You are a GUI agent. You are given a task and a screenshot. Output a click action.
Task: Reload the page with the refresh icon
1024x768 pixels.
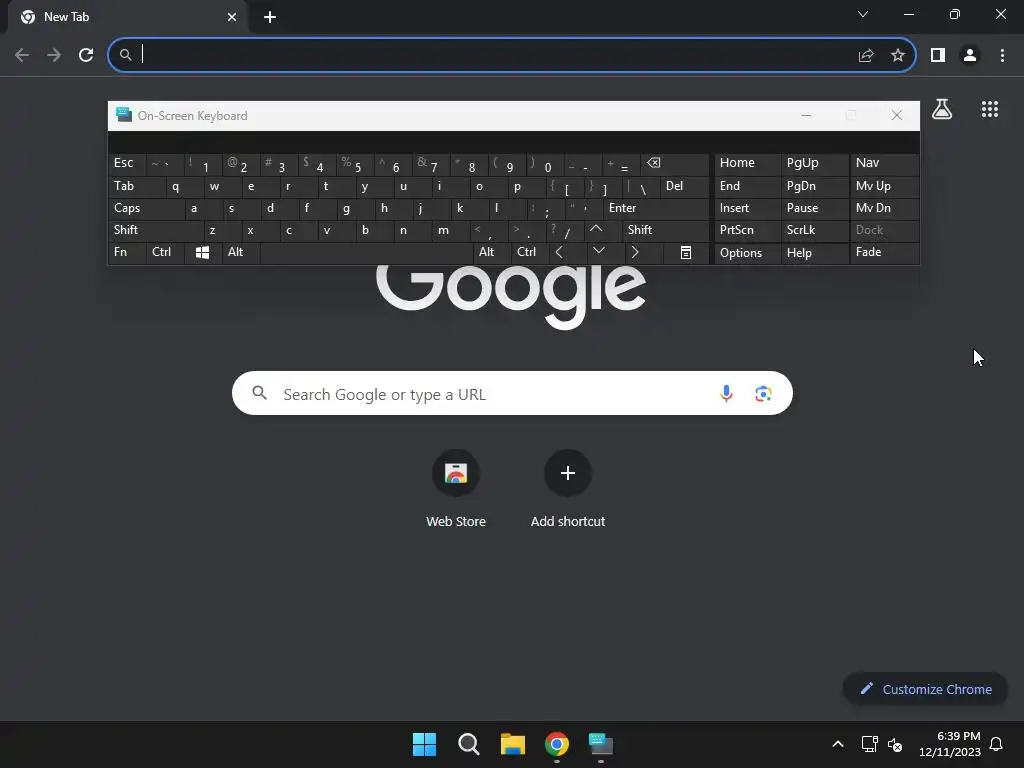(x=86, y=55)
